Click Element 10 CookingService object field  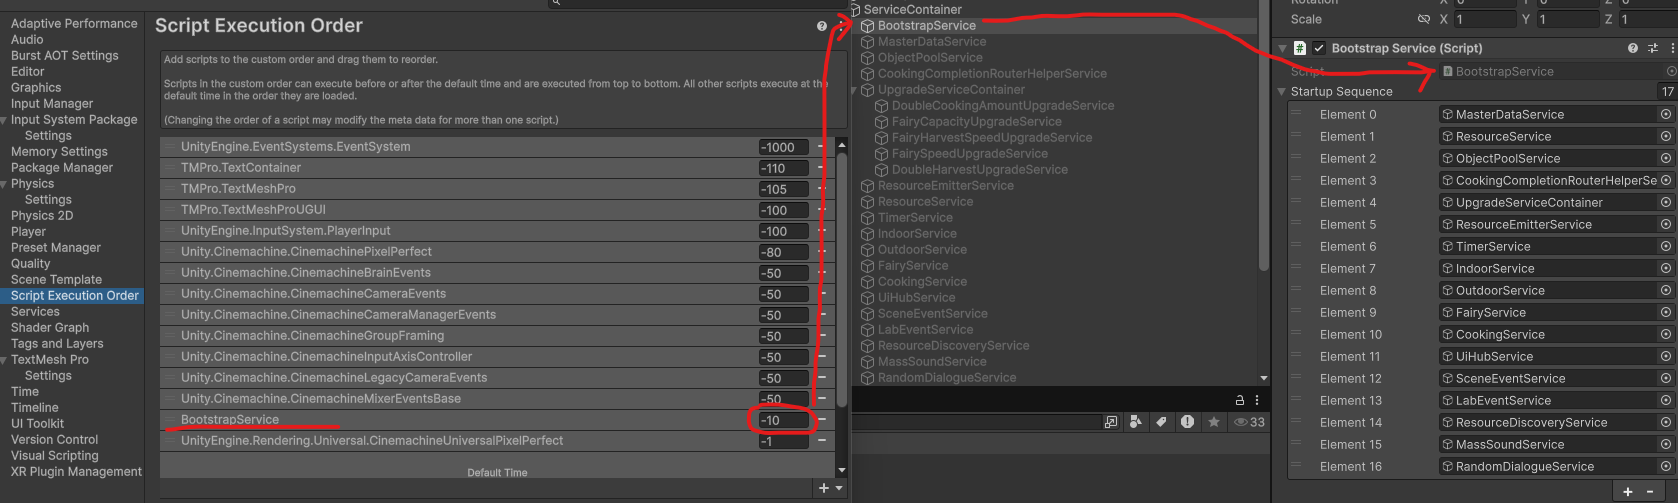coord(1556,334)
